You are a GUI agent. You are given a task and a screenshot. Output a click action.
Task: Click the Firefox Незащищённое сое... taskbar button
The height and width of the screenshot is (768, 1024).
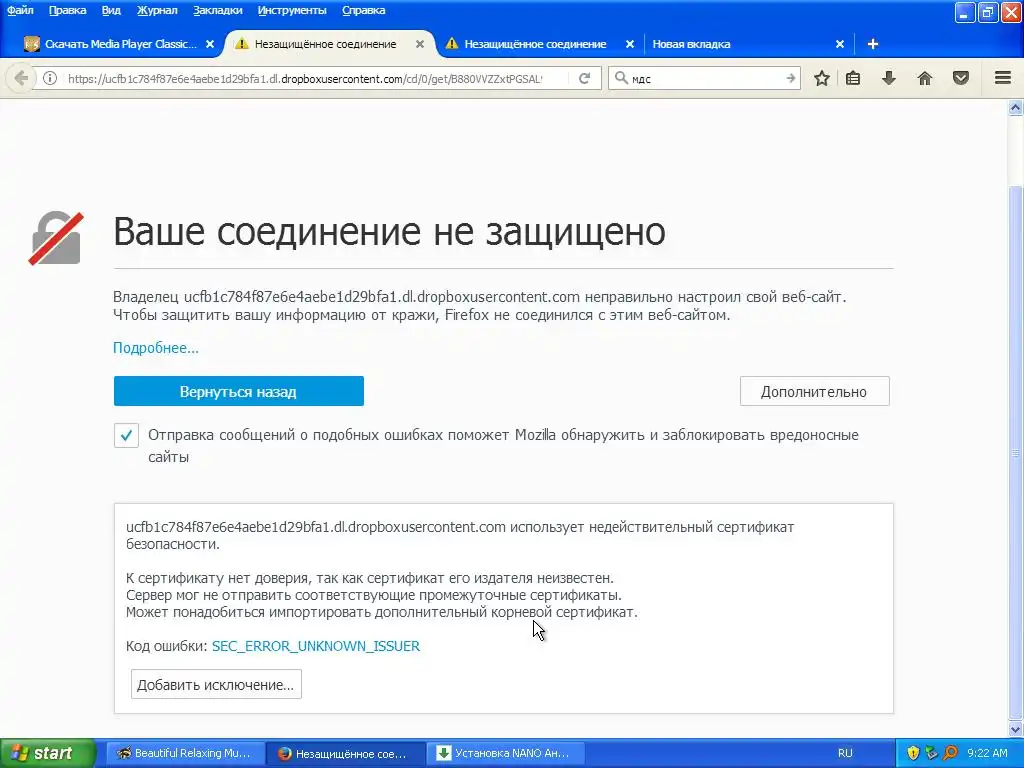coord(345,753)
